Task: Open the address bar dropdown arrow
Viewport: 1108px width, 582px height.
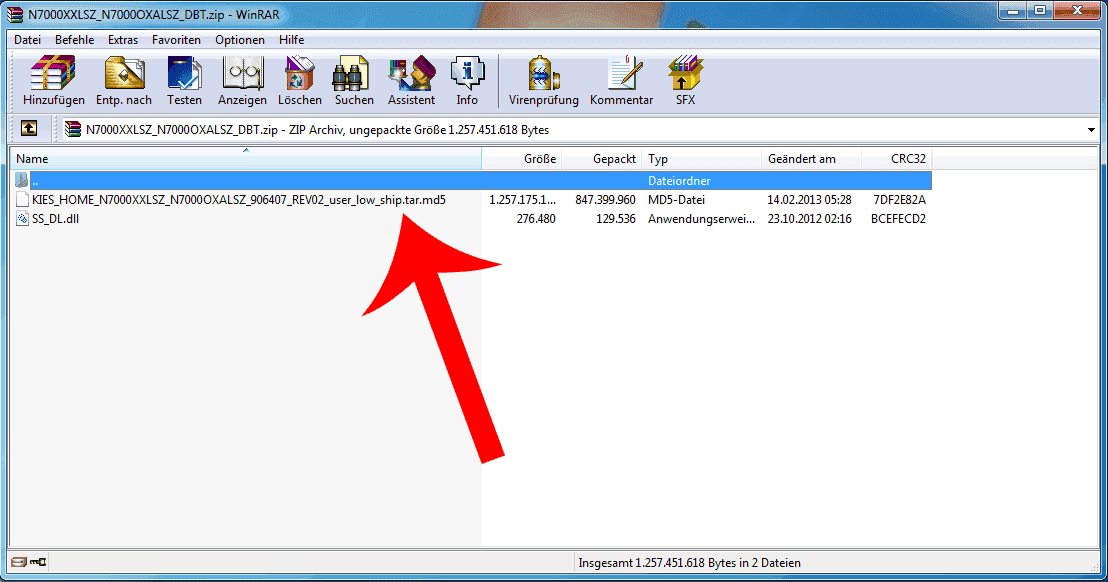Action: pyautogui.click(x=1091, y=130)
